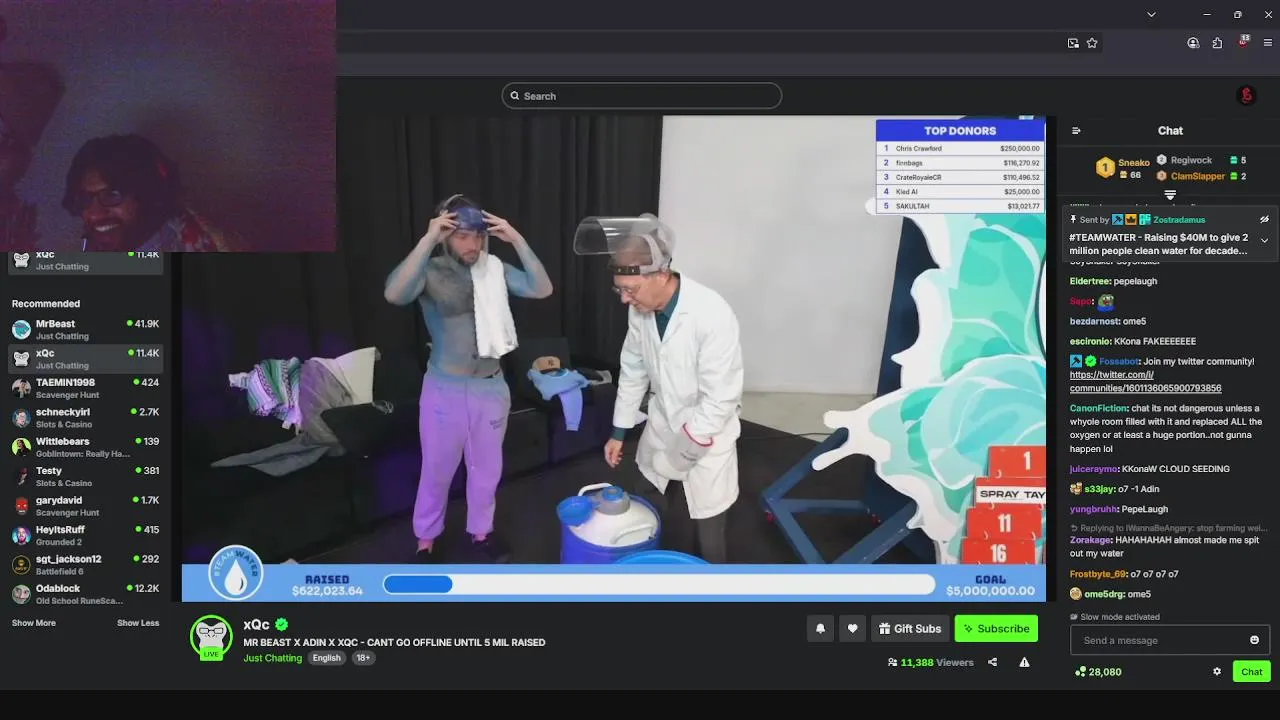Click xQc channel name heading

click(257, 625)
